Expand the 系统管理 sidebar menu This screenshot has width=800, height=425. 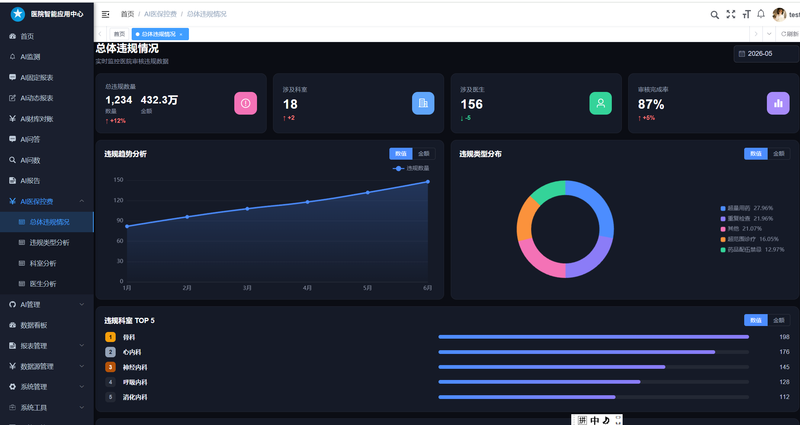click(47, 387)
